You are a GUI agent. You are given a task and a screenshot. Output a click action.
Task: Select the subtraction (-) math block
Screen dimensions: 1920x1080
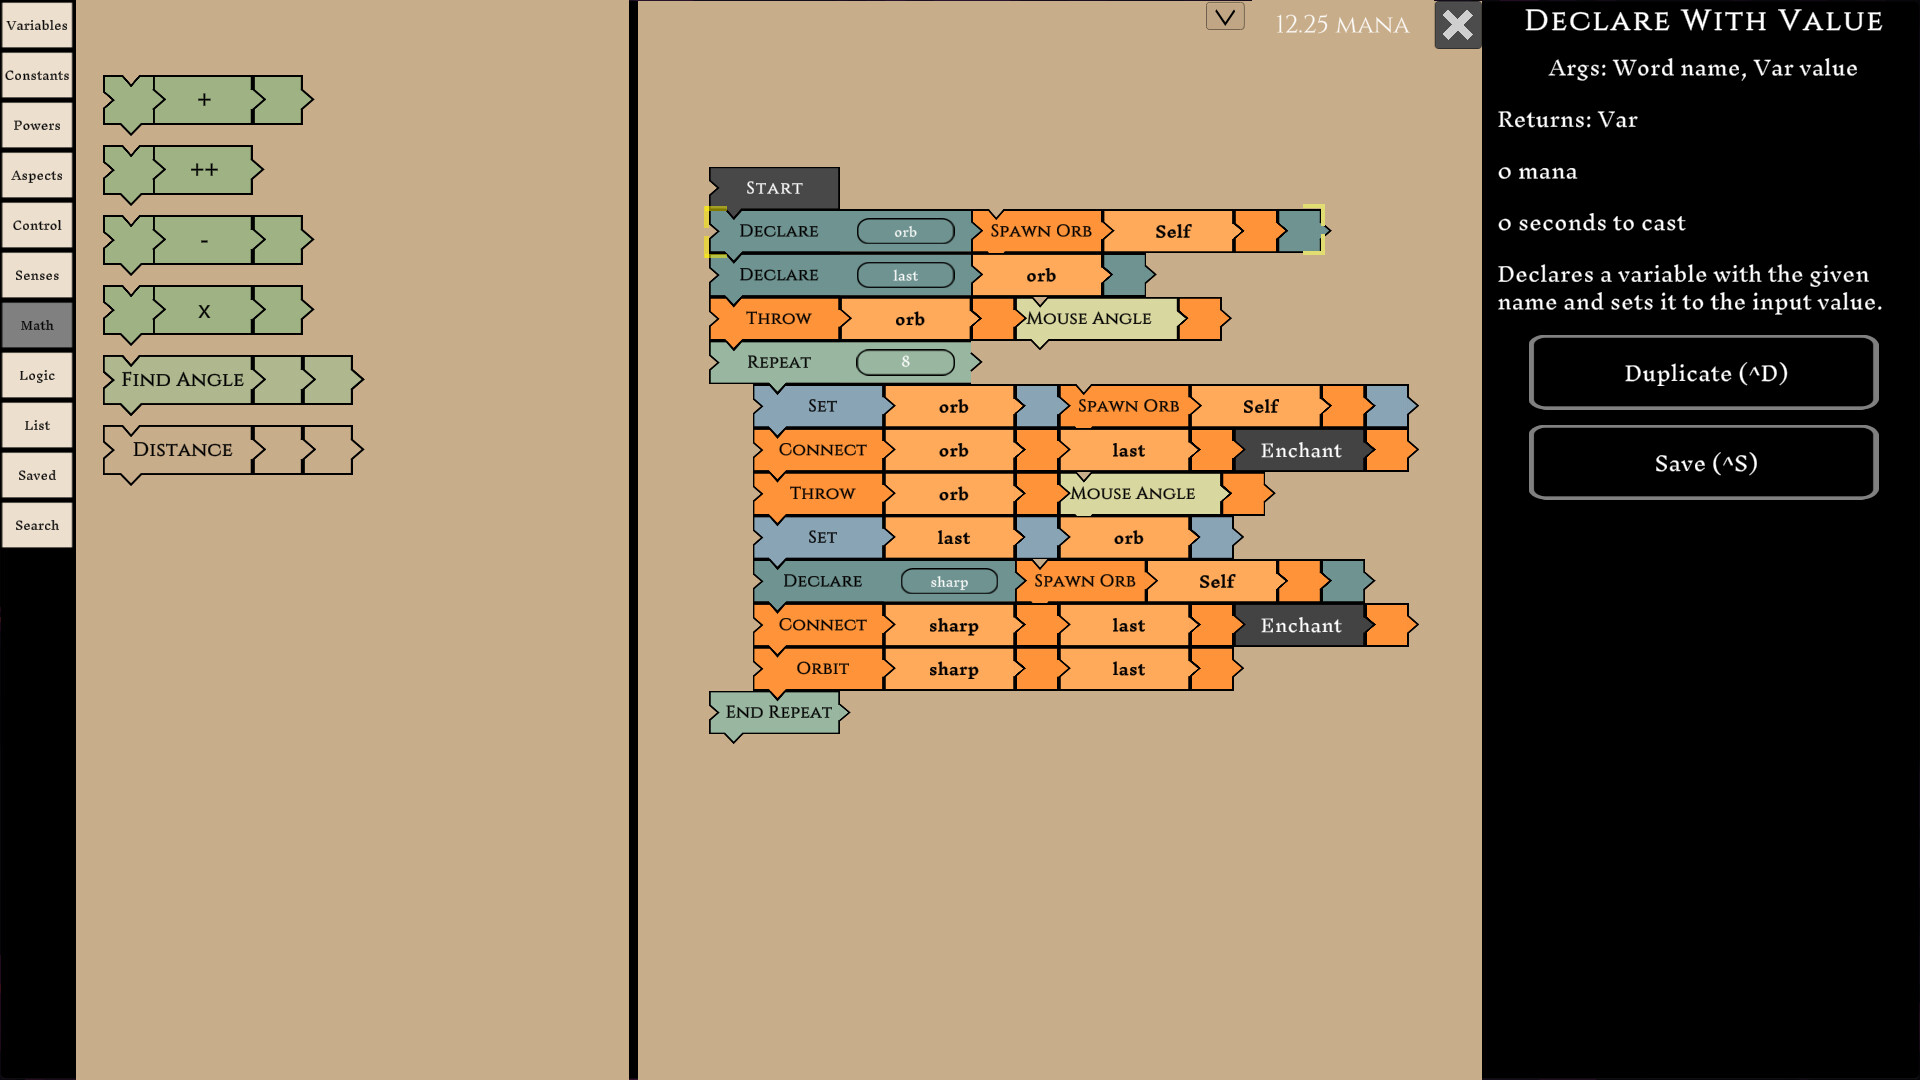coord(205,240)
